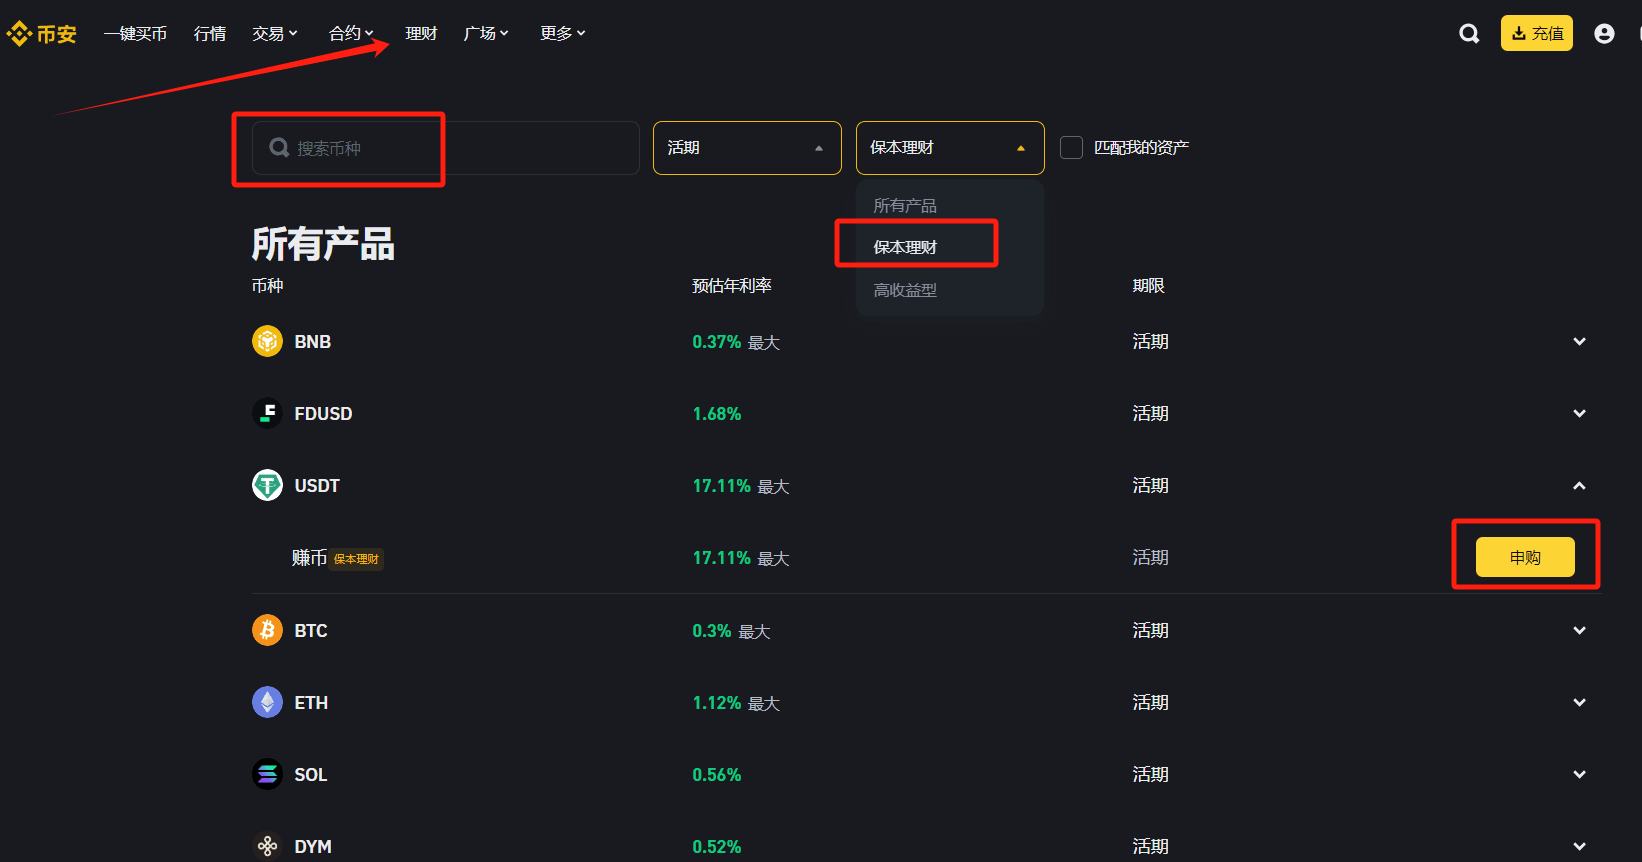The height and width of the screenshot is (862, 1642).
Task: Click the 预估年利率 column header
Action: 732,286
